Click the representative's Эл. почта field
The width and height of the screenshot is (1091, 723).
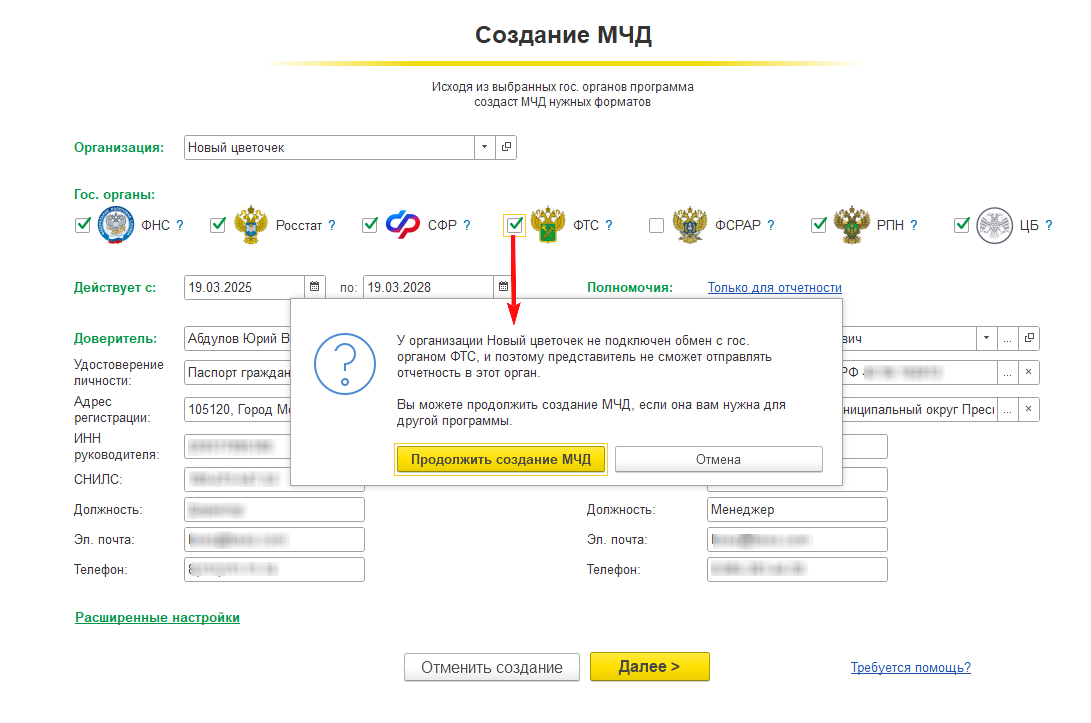click(797, 539)
